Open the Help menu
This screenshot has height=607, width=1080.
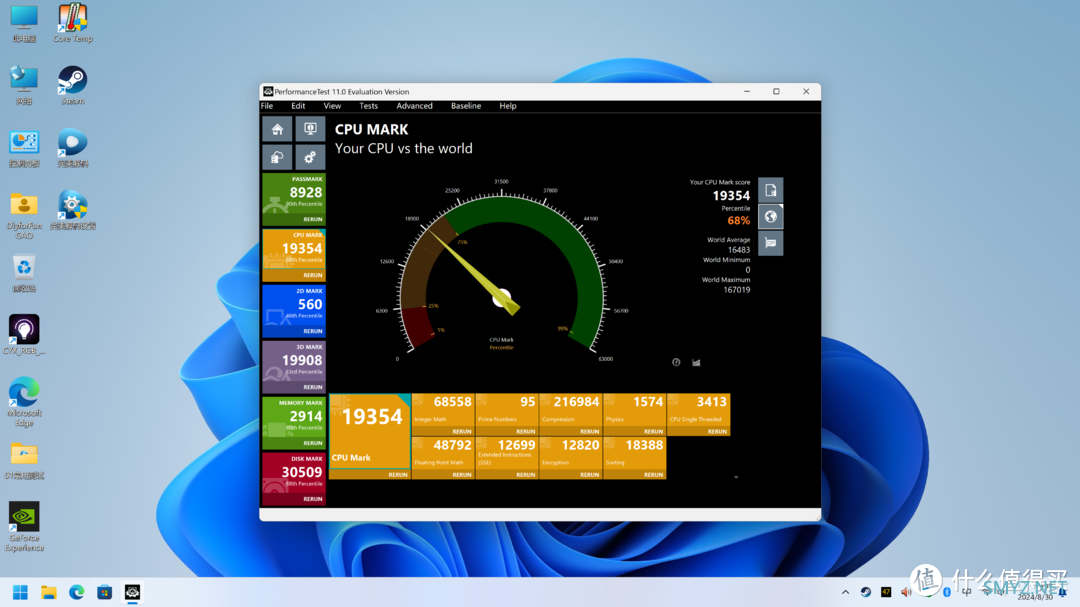[508, 106]
